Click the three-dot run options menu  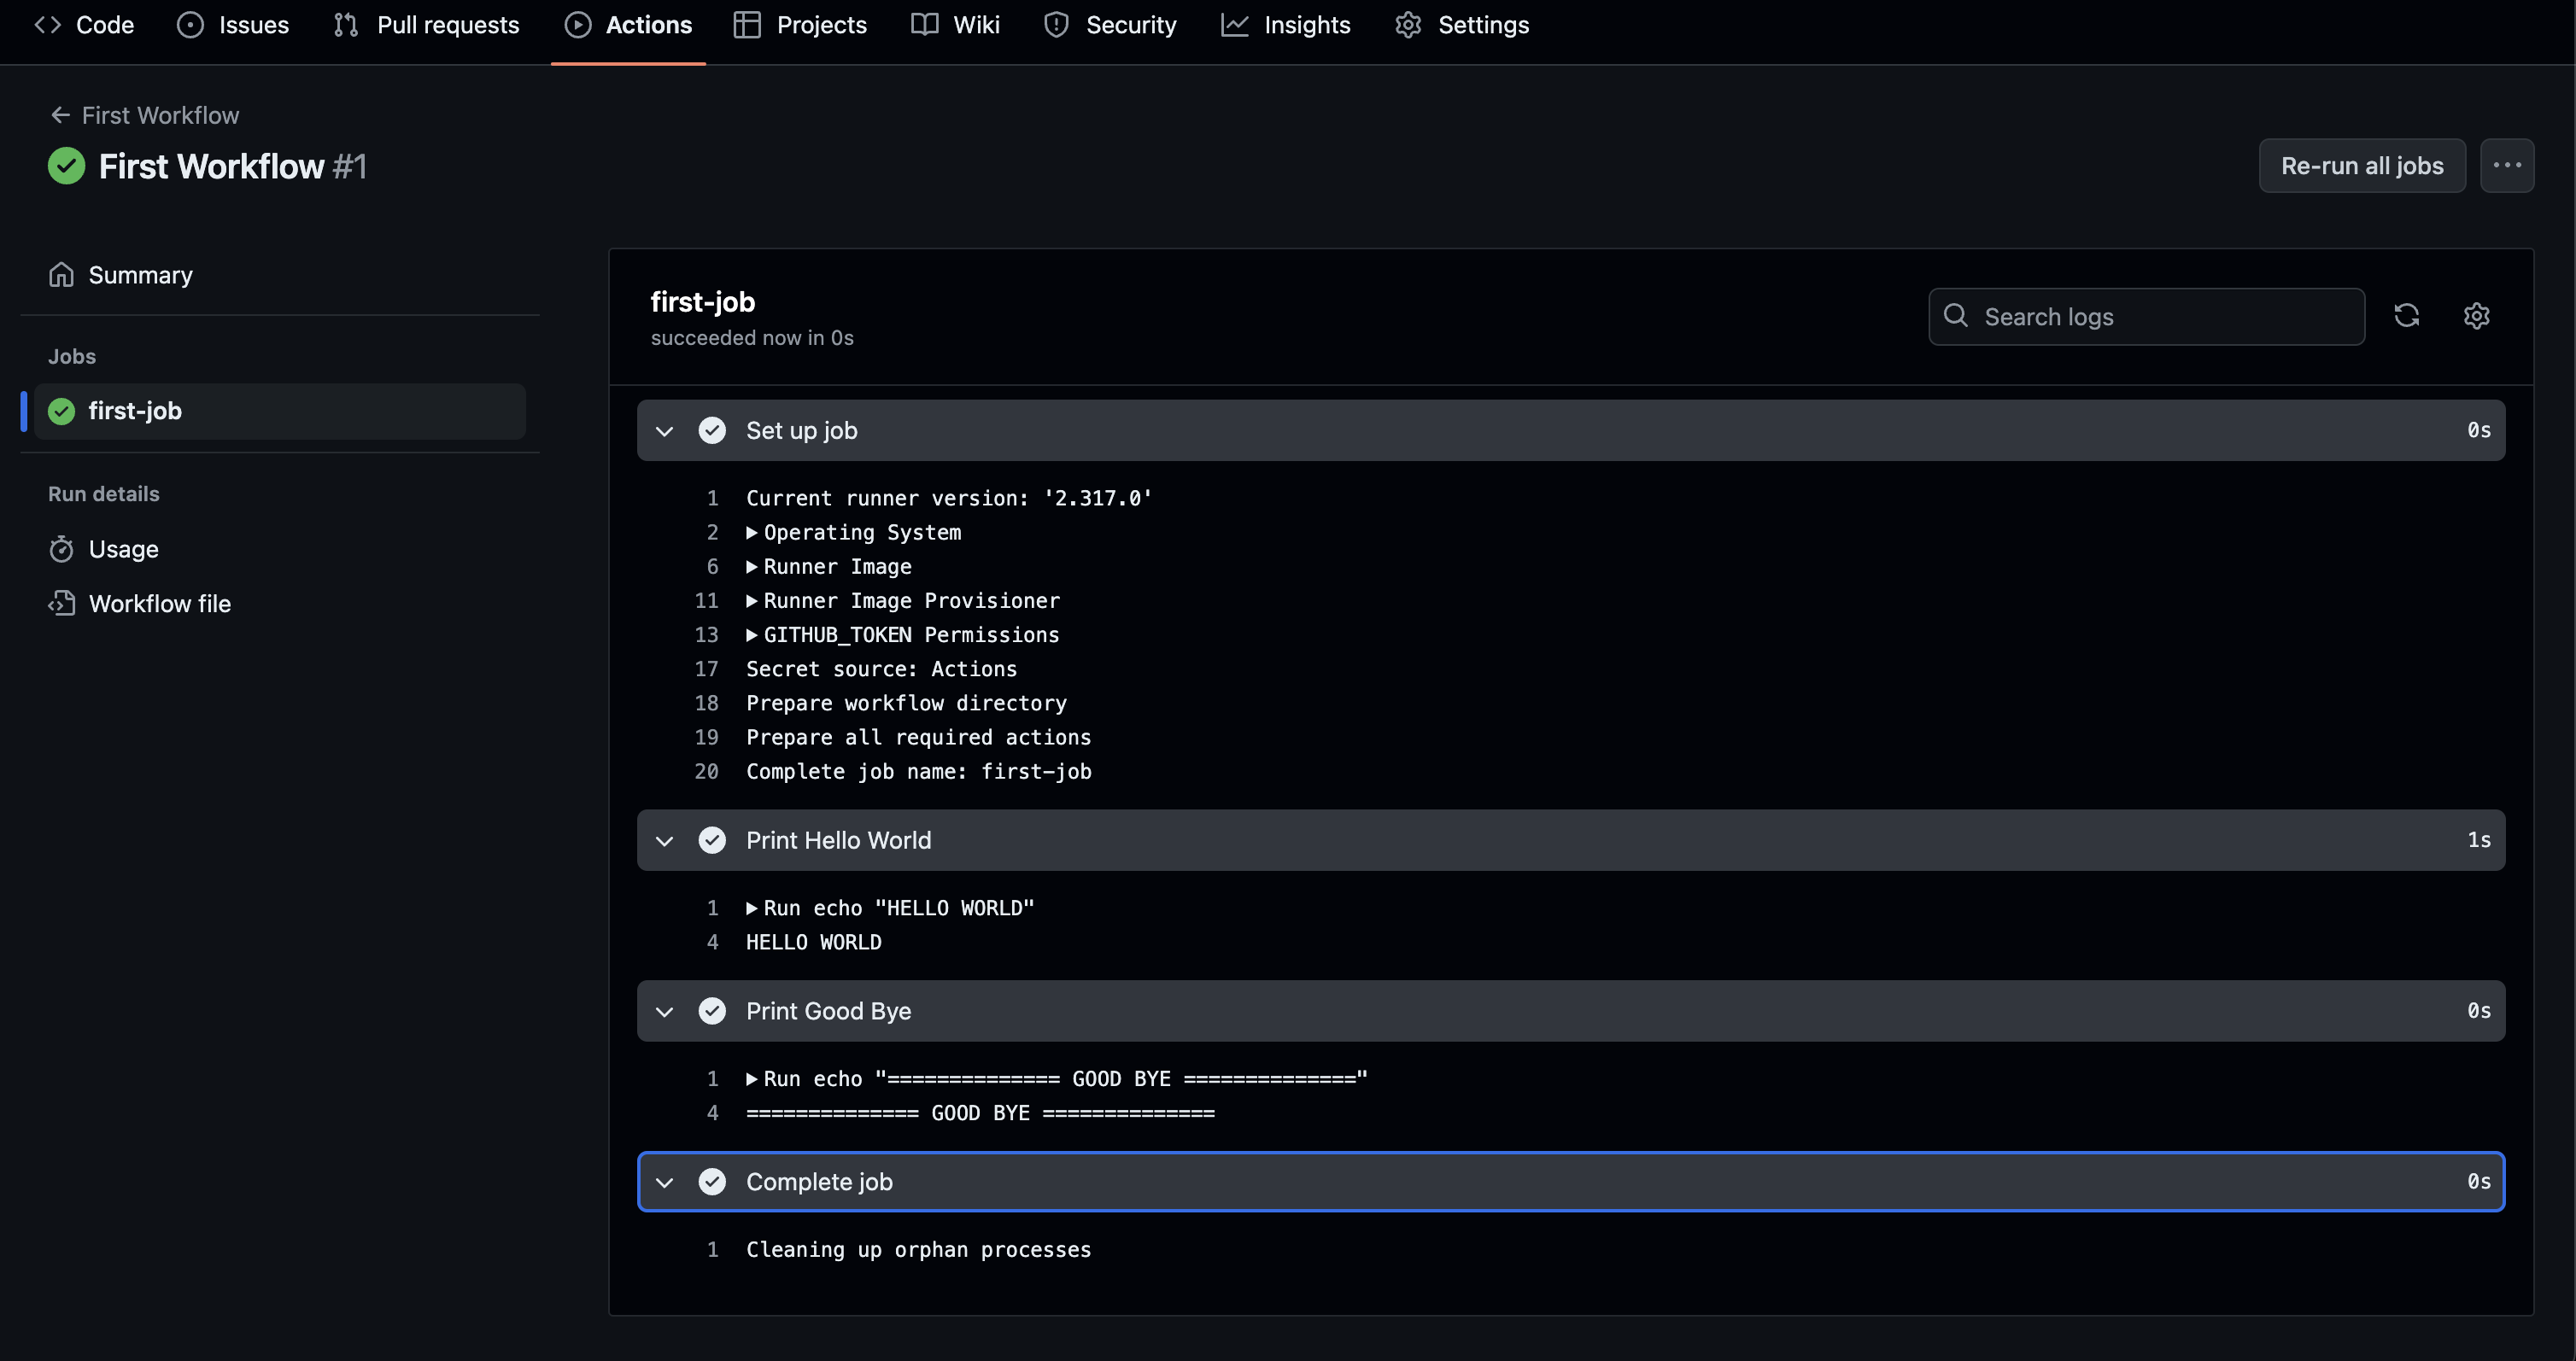(2506, 166)
